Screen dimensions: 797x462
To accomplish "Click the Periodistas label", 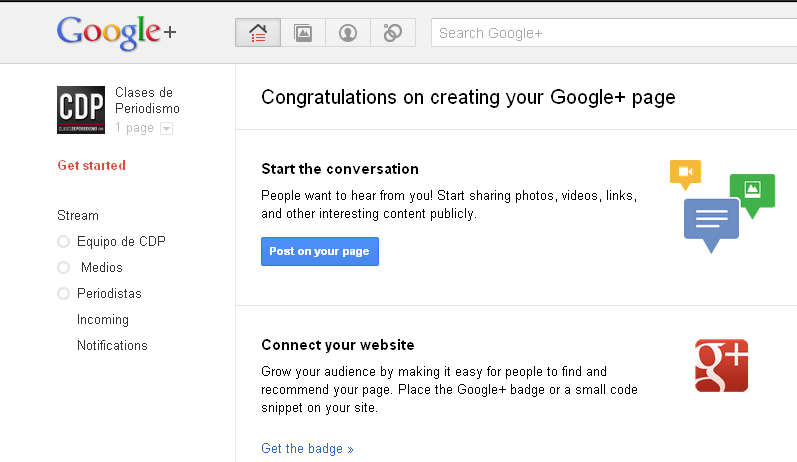I will (x=109, y=293).
